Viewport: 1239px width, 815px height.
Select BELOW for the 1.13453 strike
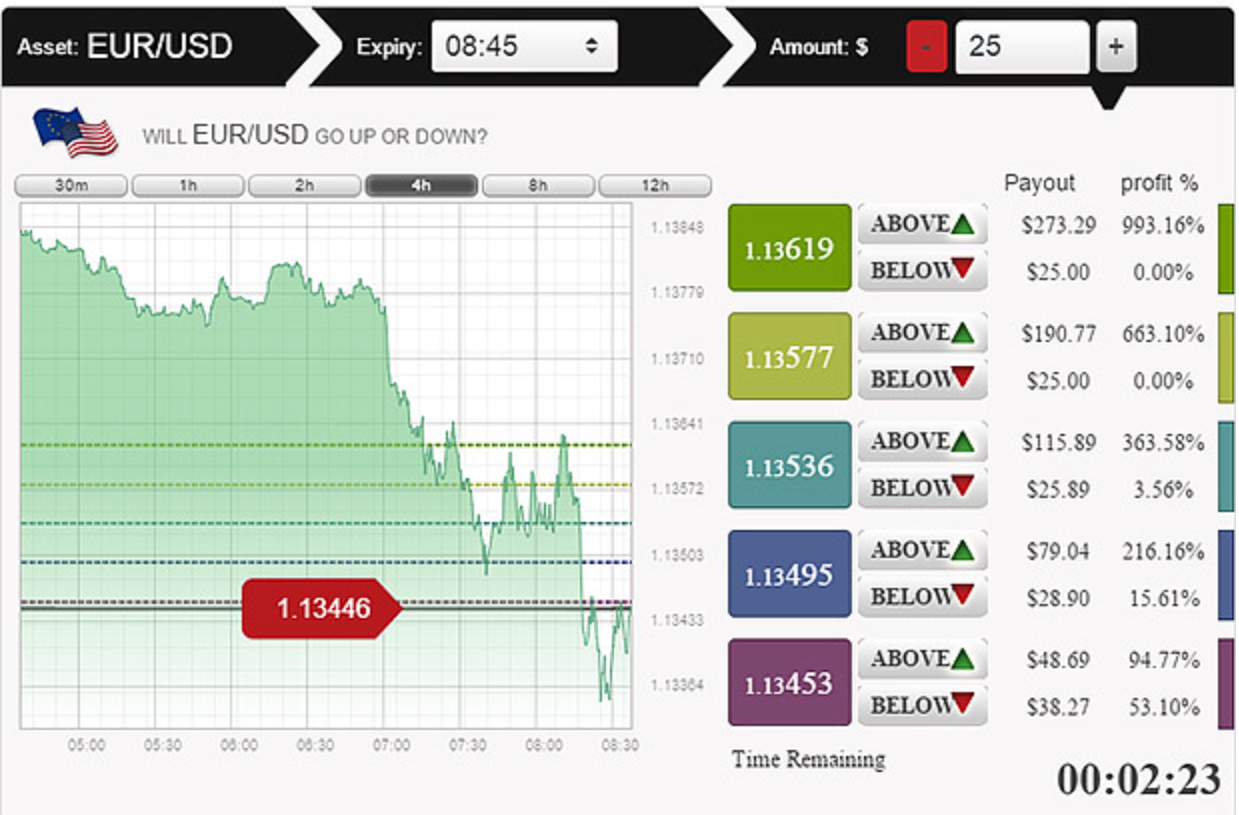pyautogui.click(x=921, y=706)
